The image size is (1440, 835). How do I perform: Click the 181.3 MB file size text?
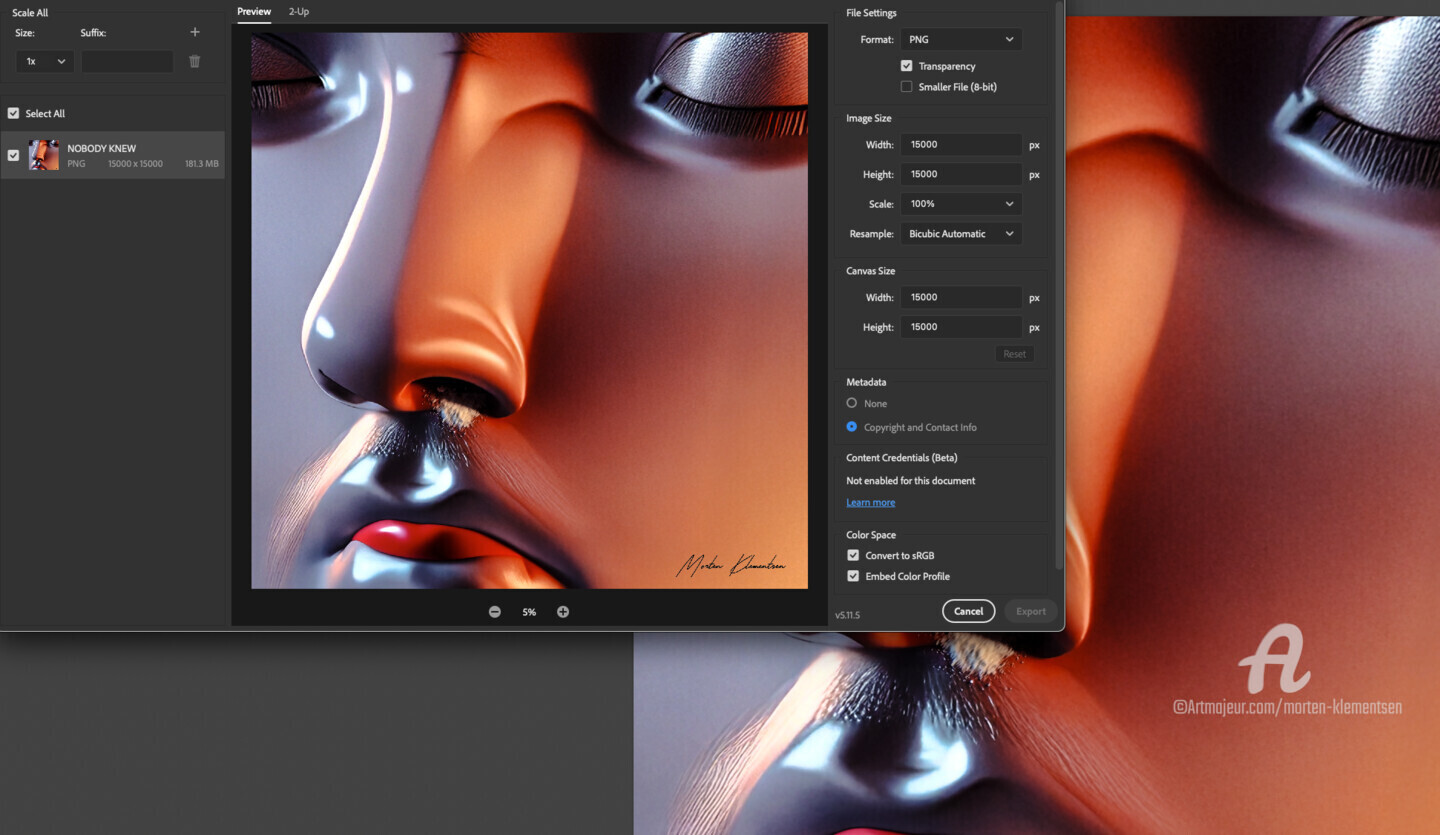click(x=202, y=164)
